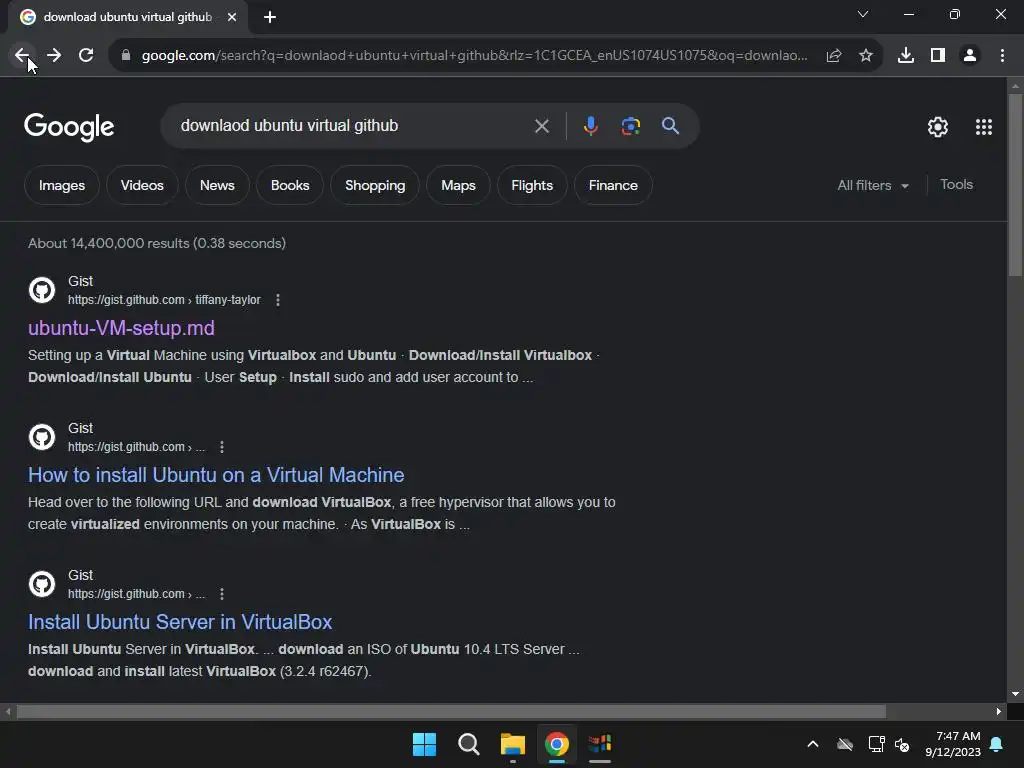Filter results by Images
Viewport: 1024px width, 768px height.
point(62,185)
